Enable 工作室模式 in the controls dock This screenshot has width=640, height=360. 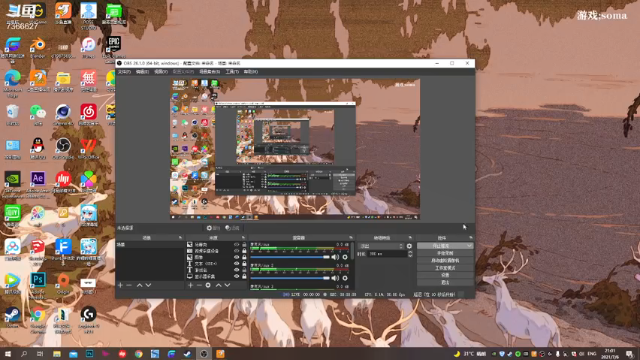(x=445, y=268)
